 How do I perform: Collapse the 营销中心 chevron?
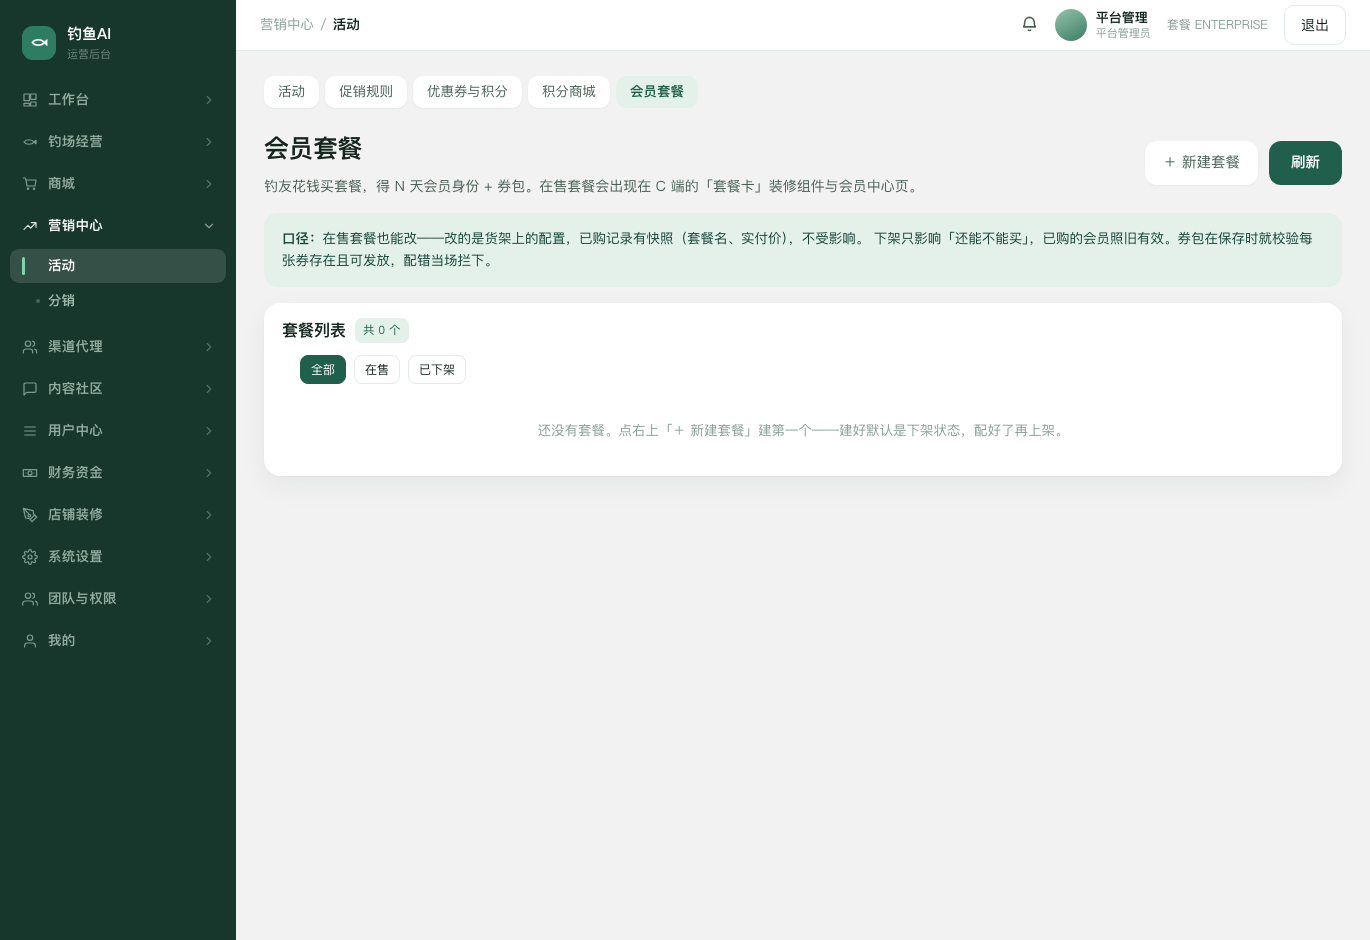[209, 226]
